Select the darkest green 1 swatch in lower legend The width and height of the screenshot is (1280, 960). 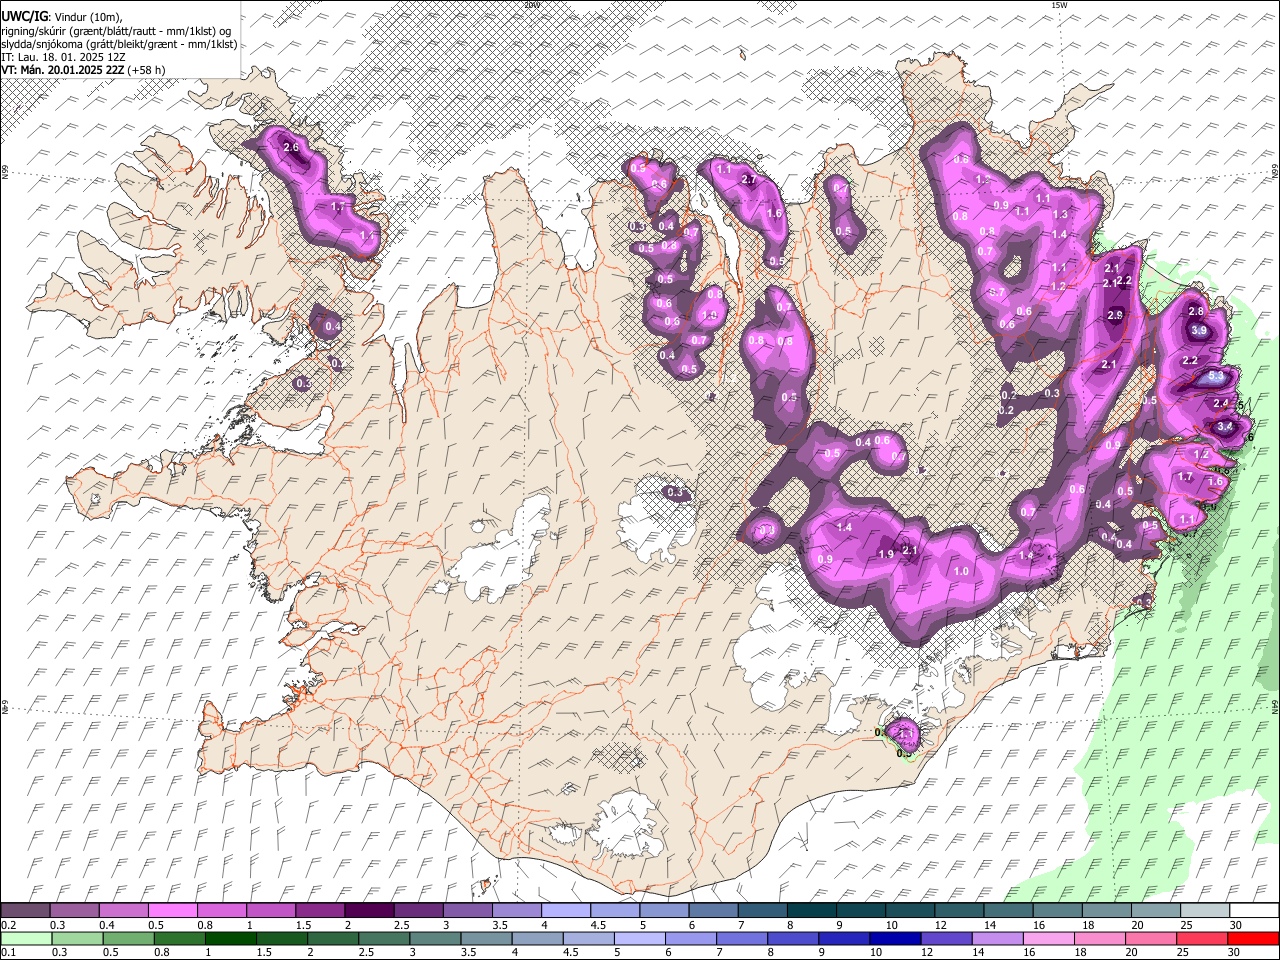(x=231, y=938)
